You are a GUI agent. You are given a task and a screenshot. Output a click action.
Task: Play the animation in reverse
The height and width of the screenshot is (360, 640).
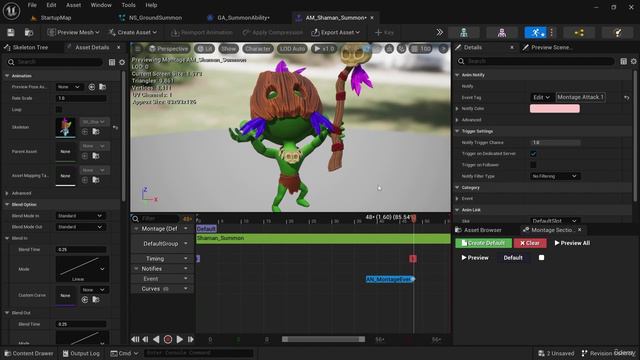[156, 340]
